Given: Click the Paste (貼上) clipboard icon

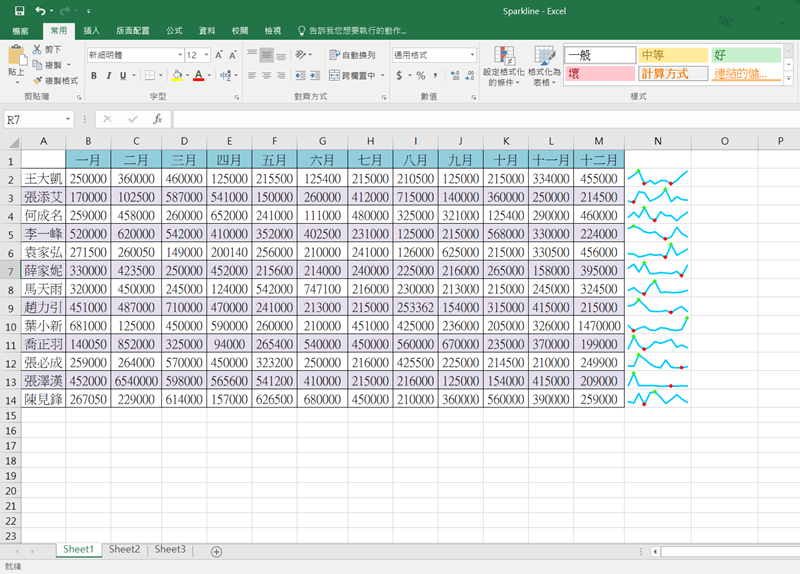Looking at the screenshot, I should [x=16, y=60].
